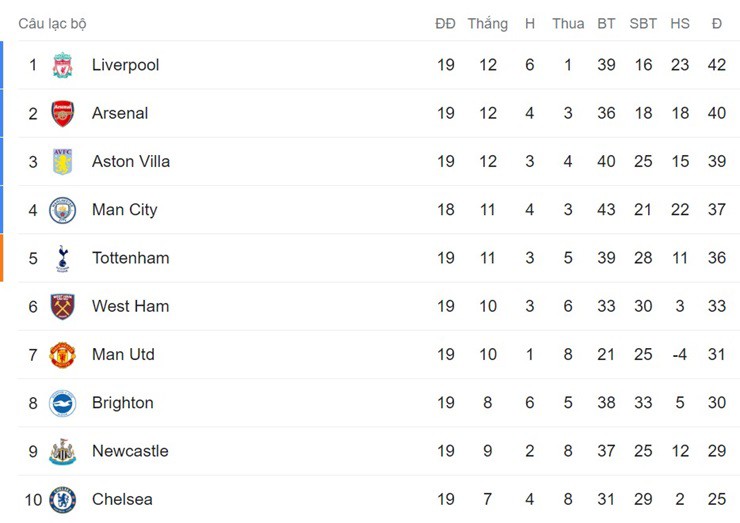Click the HS goal difference header
Viewport: 740px width, 523px height.
tap(680, 23)
